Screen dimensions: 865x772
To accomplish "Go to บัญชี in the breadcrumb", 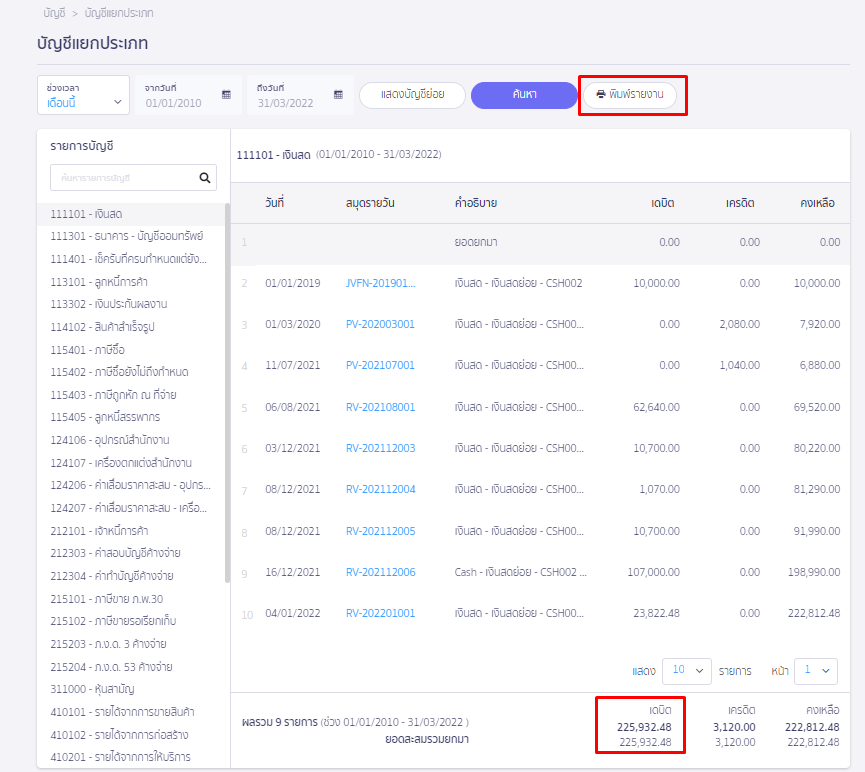I will coord(55,13).
